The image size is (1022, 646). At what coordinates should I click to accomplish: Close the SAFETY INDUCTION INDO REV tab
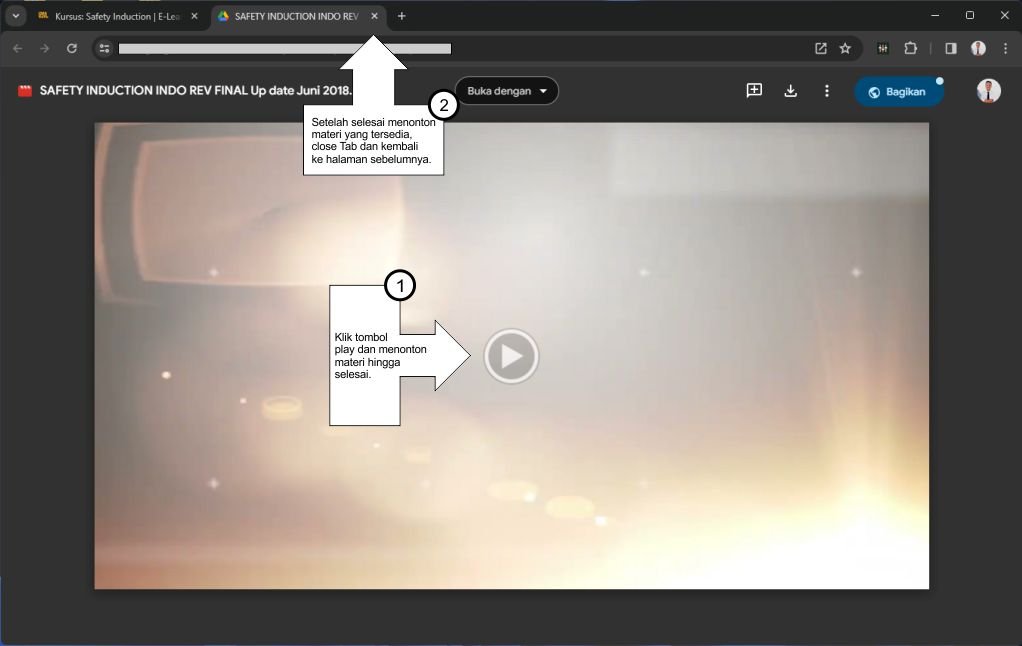tap(374, 16)
